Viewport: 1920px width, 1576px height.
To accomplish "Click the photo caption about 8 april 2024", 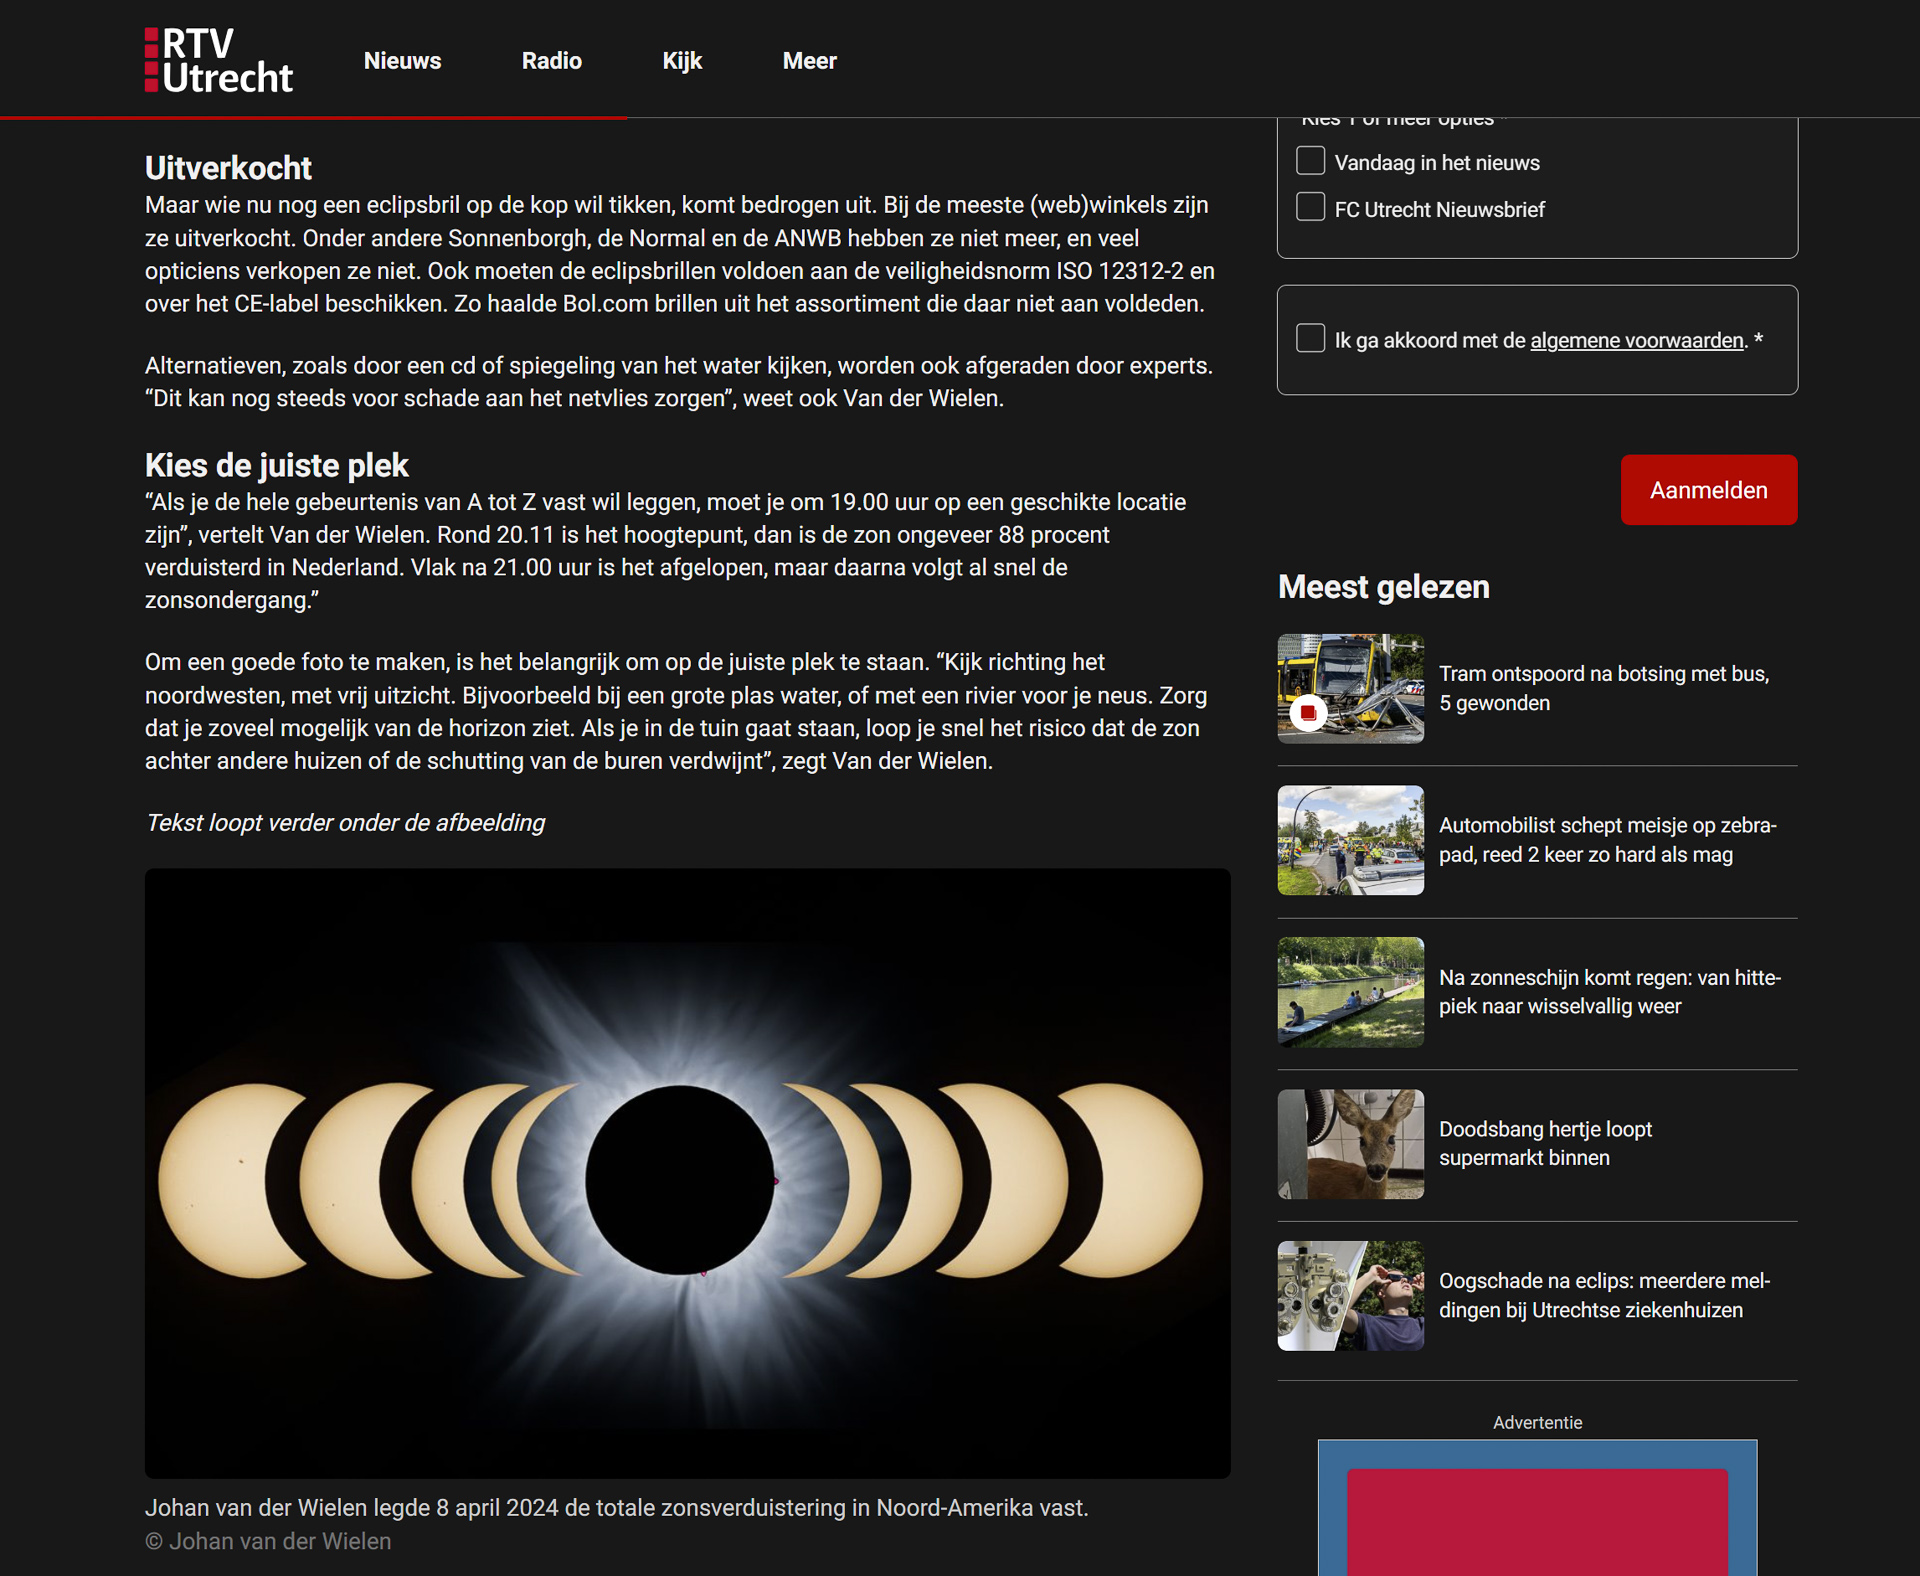I will (x=616, y=1508).
